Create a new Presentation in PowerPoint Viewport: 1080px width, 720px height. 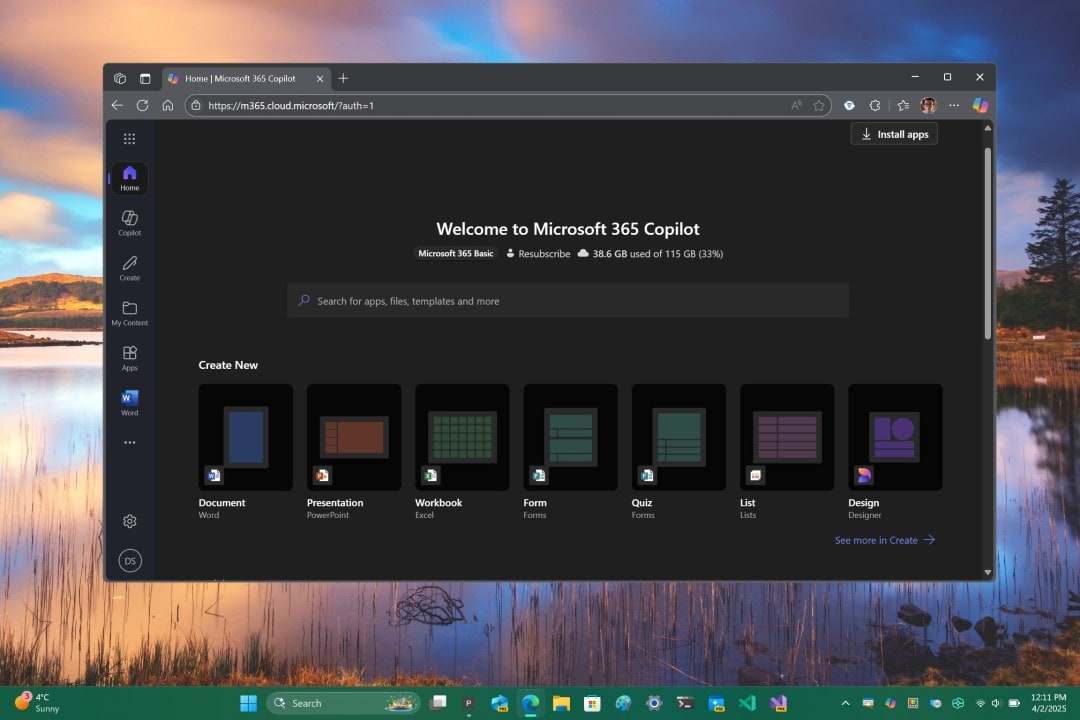(353, 436)
